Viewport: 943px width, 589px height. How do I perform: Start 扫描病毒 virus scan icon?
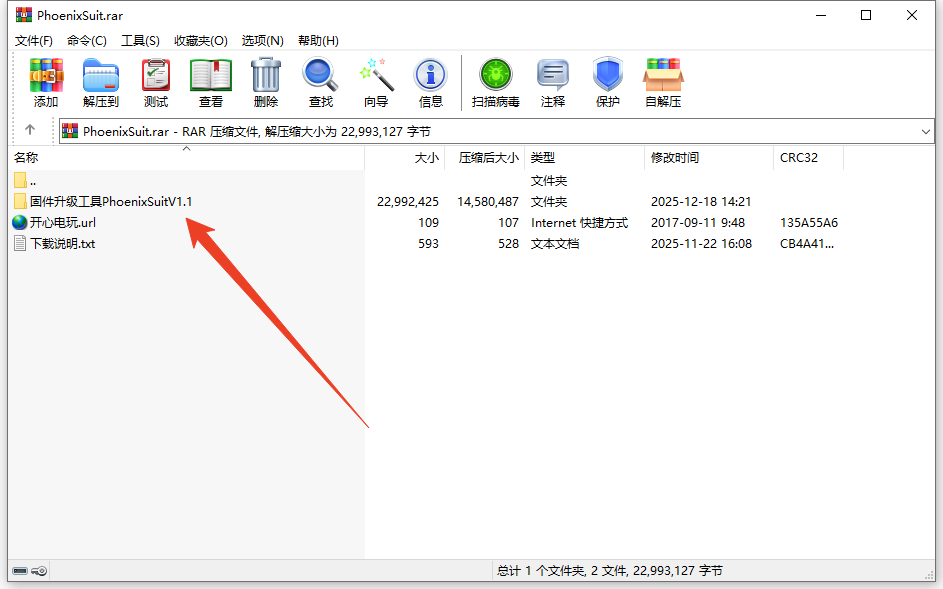click(x=496, y=82)
